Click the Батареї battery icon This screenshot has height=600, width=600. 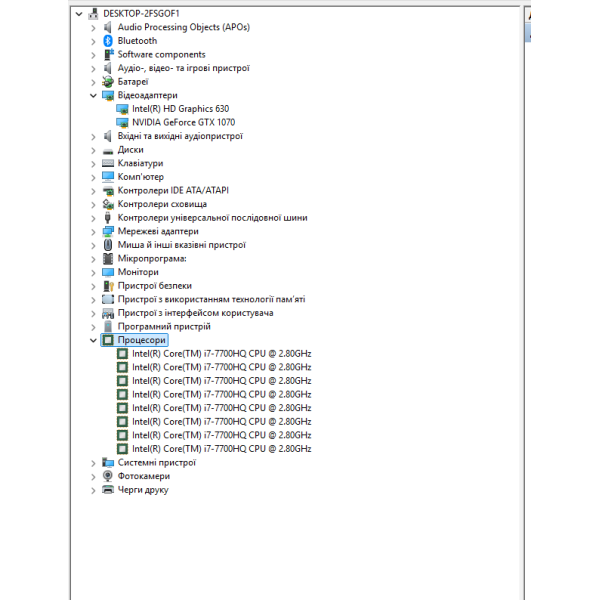coord(108,82)
